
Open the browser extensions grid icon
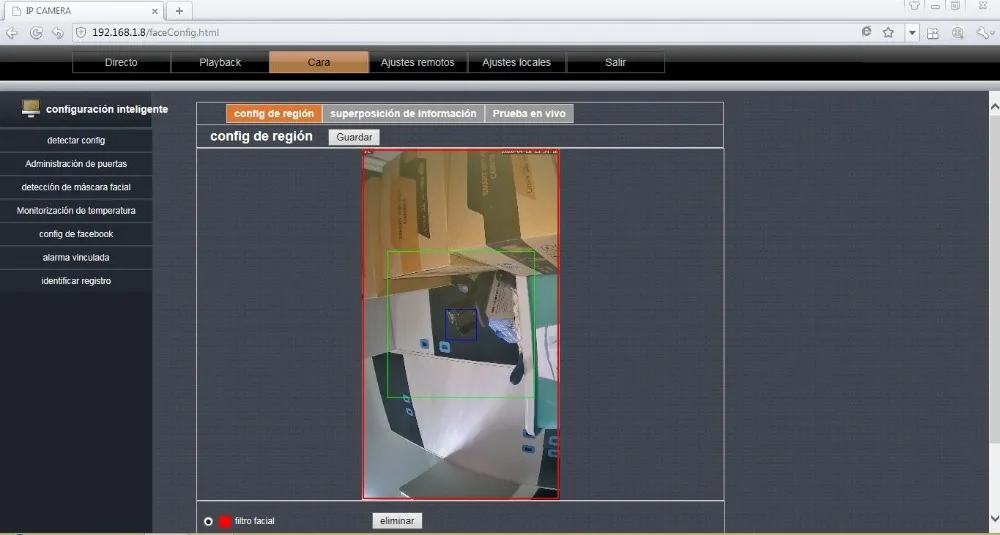[x=933, y=33]
